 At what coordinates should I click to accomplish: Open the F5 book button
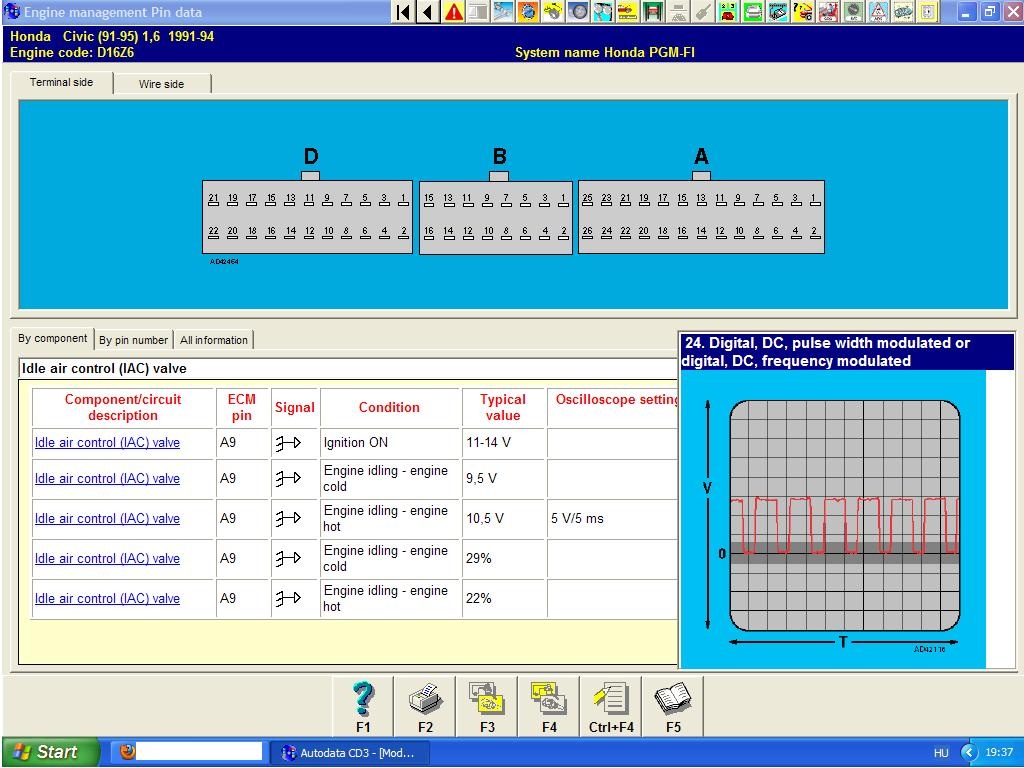click(x=673, y=707)
